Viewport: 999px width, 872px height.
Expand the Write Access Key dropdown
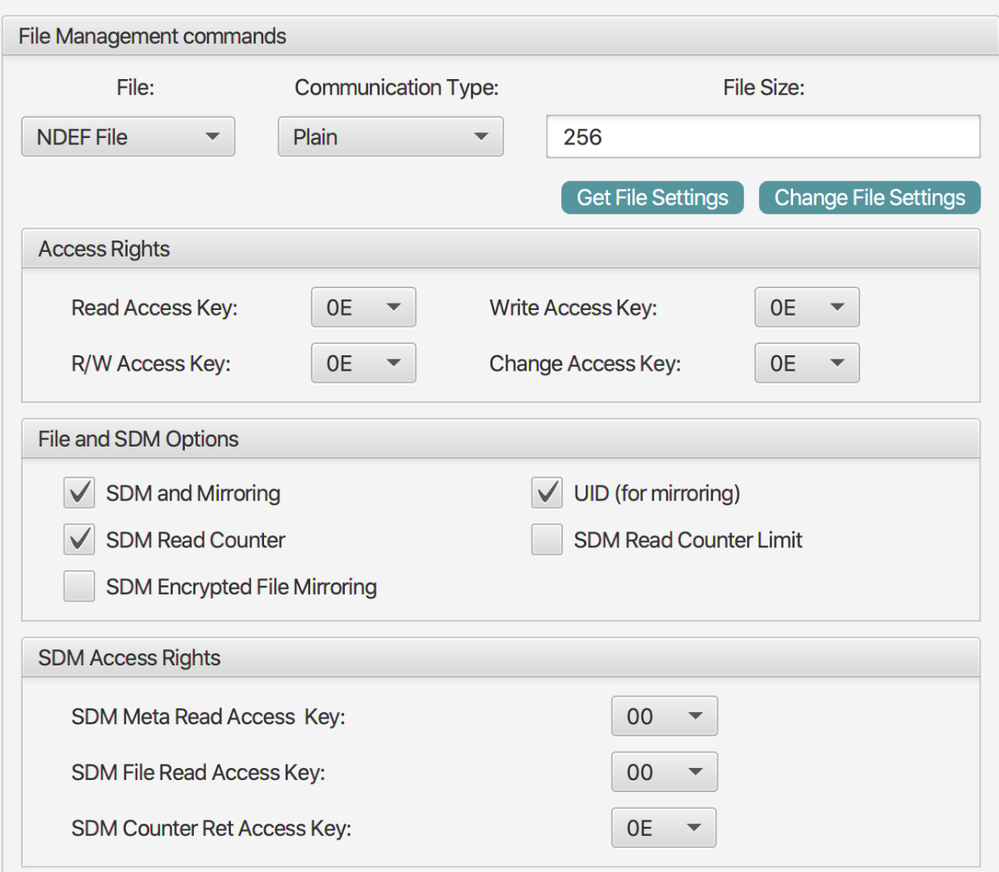pos(806,308)
